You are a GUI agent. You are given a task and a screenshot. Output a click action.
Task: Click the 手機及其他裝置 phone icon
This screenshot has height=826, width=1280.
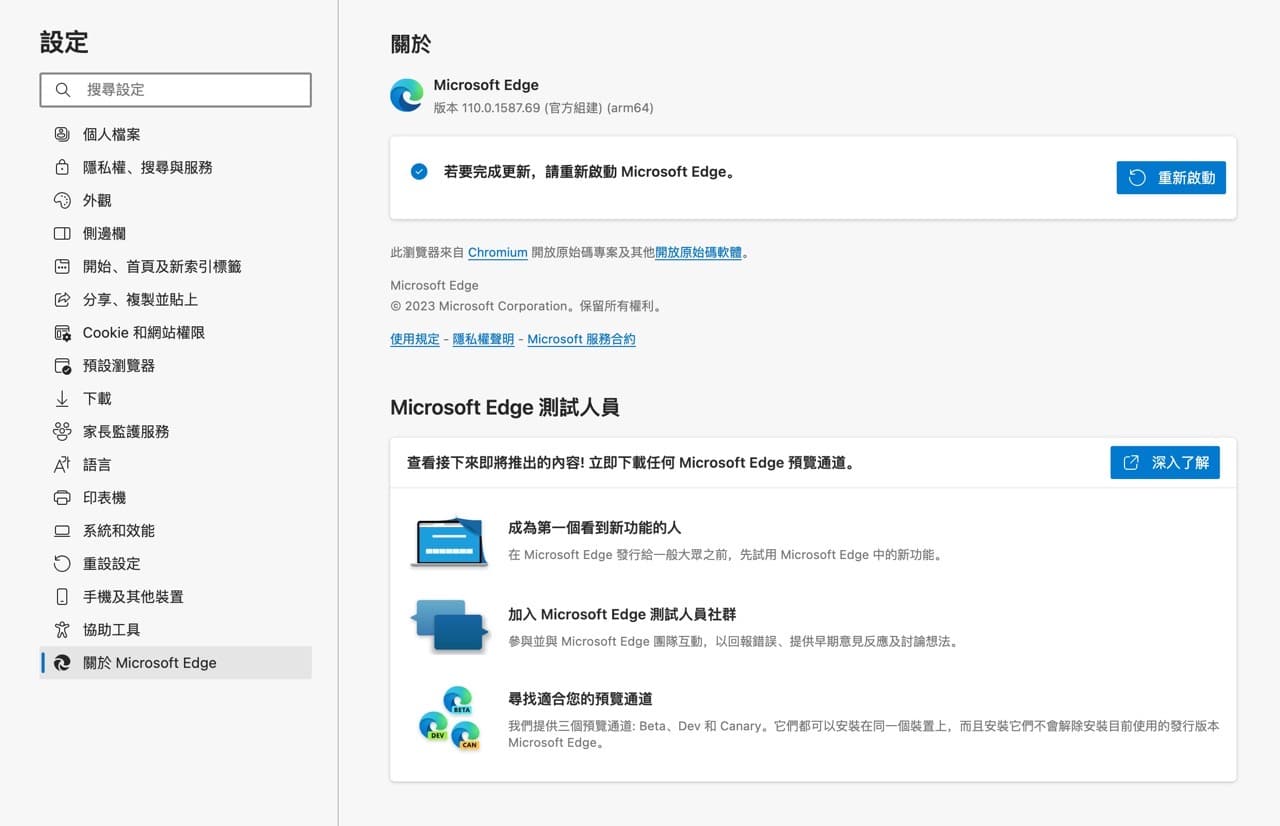pos(62,596)
